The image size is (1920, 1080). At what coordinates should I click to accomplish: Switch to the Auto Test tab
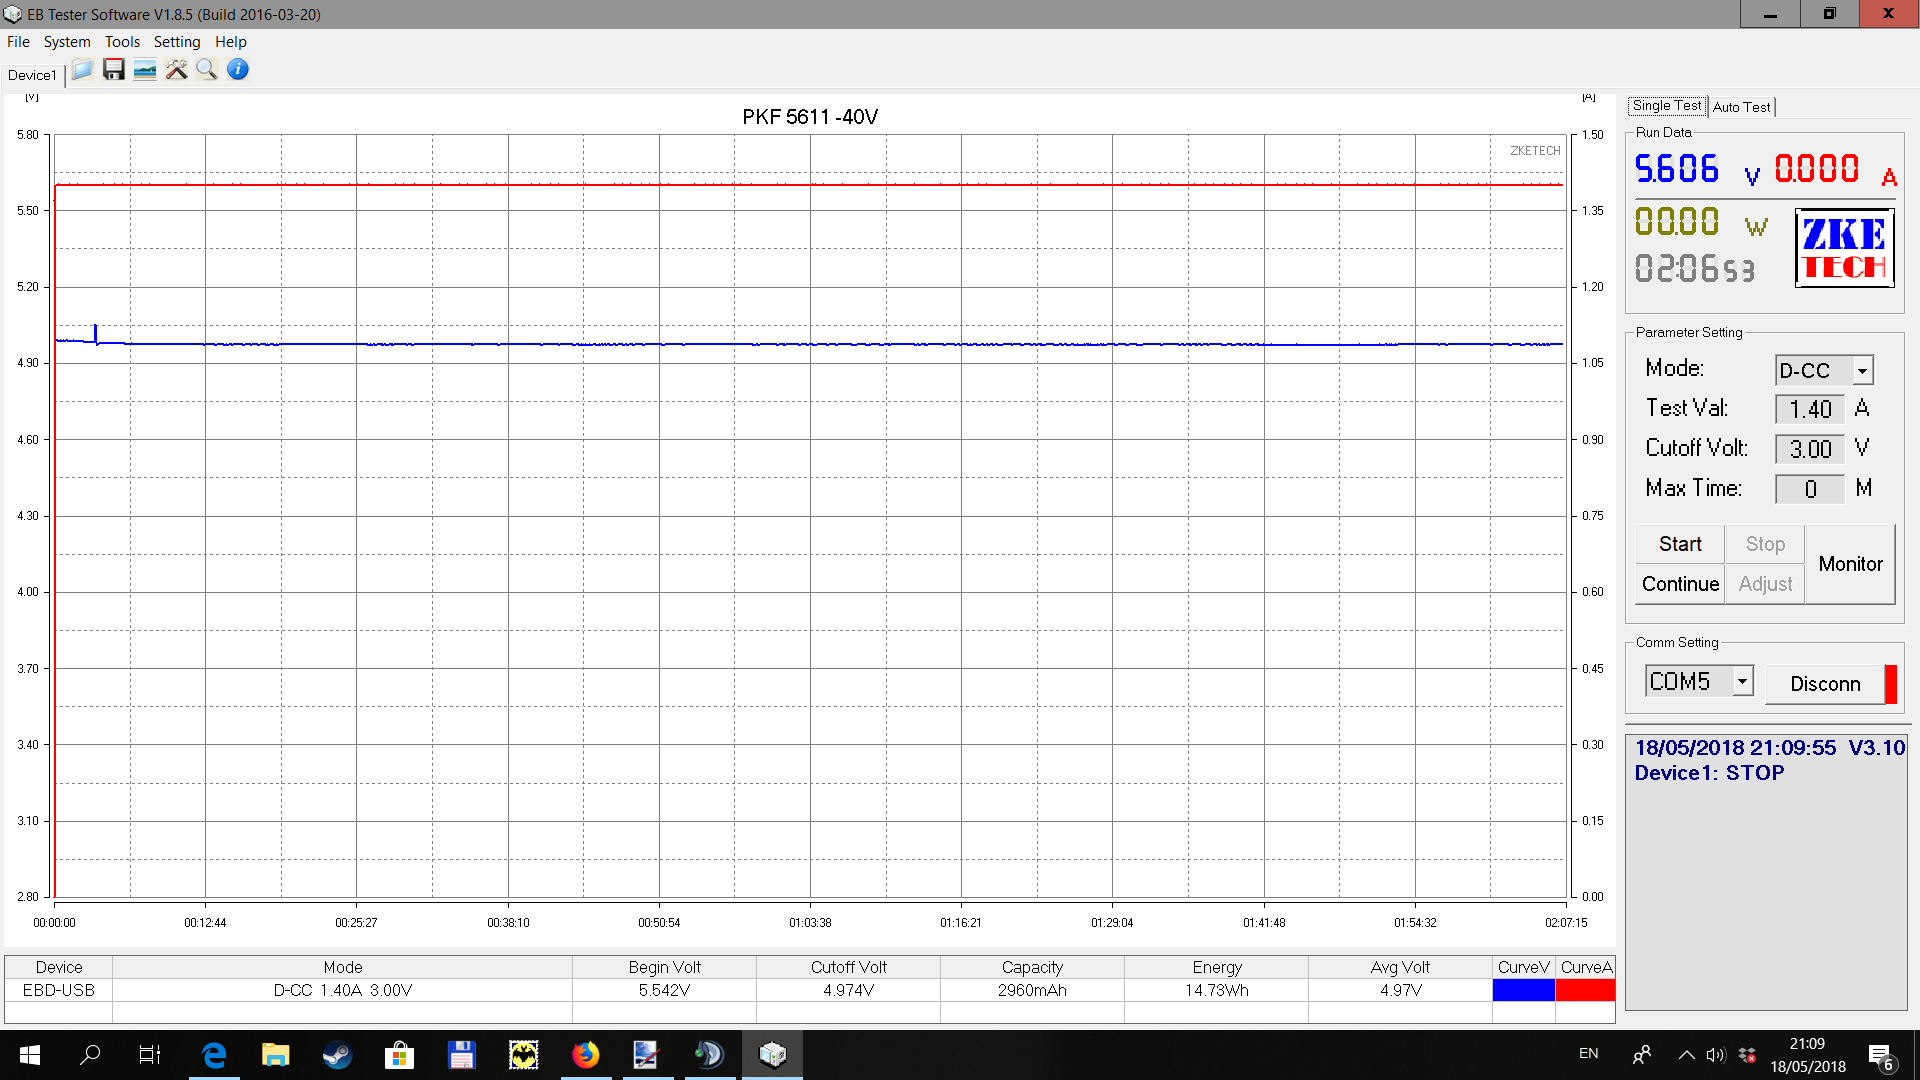1741,107
